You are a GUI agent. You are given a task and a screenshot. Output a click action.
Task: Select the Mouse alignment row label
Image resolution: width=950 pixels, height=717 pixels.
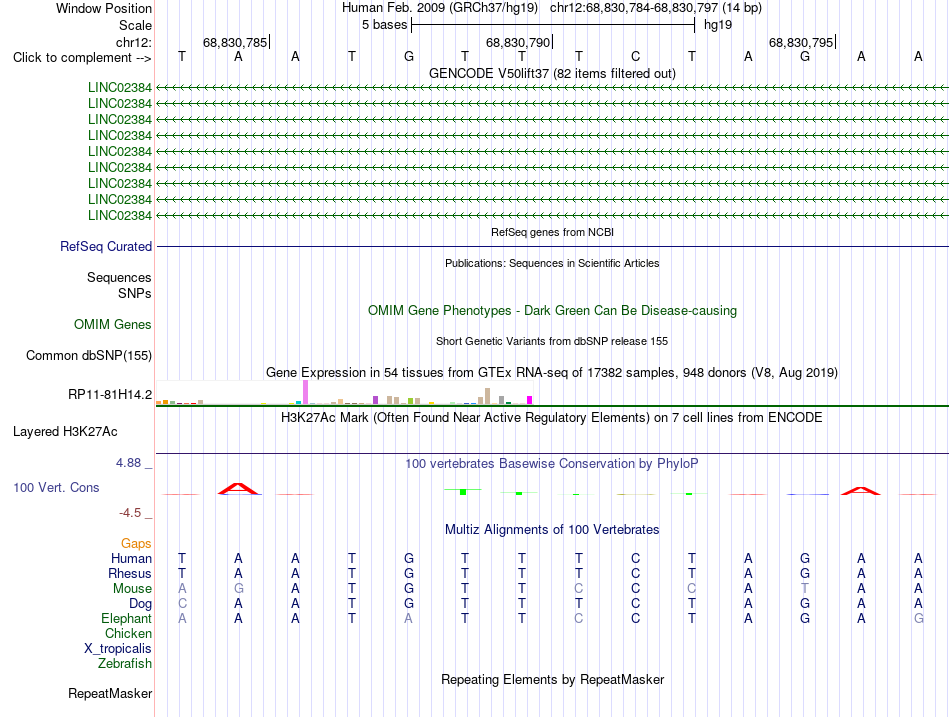[x=132, y=589]
